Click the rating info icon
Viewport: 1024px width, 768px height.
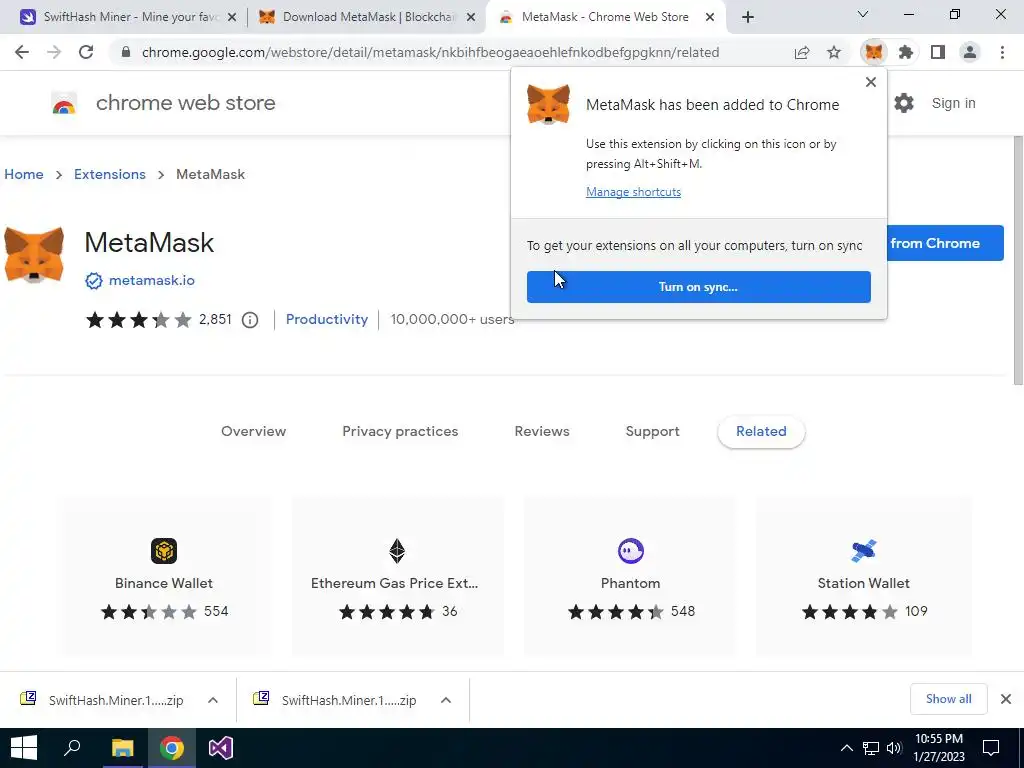coord(250,320)
